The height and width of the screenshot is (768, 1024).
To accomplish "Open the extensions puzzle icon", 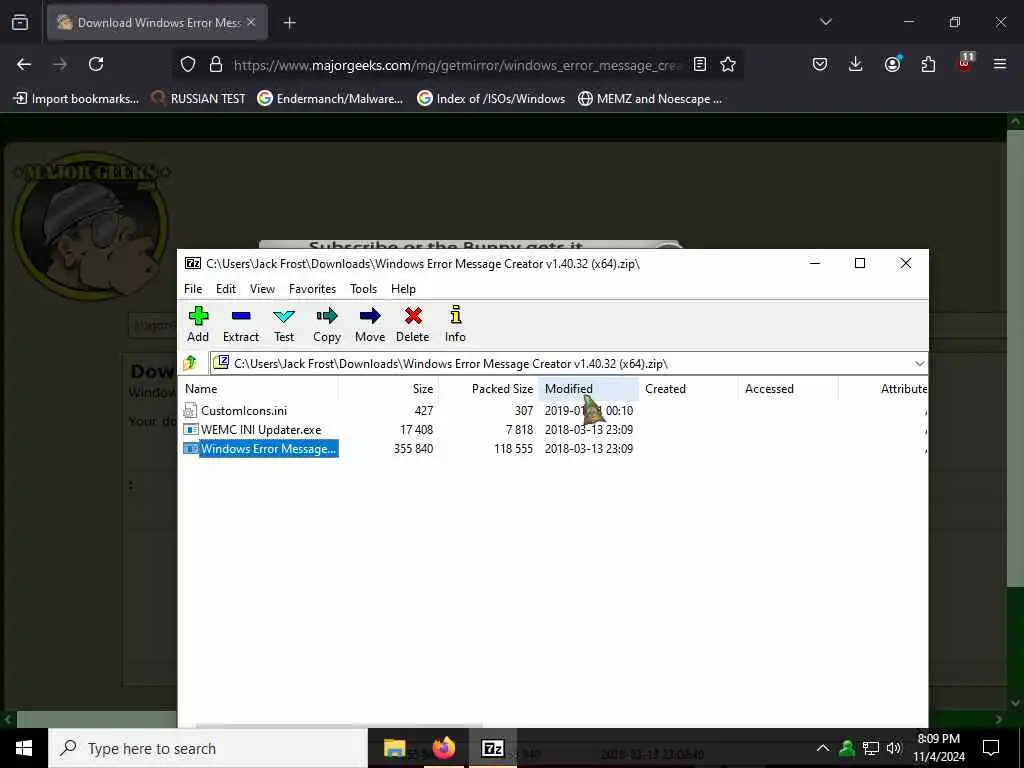I will tap(928, 64).
